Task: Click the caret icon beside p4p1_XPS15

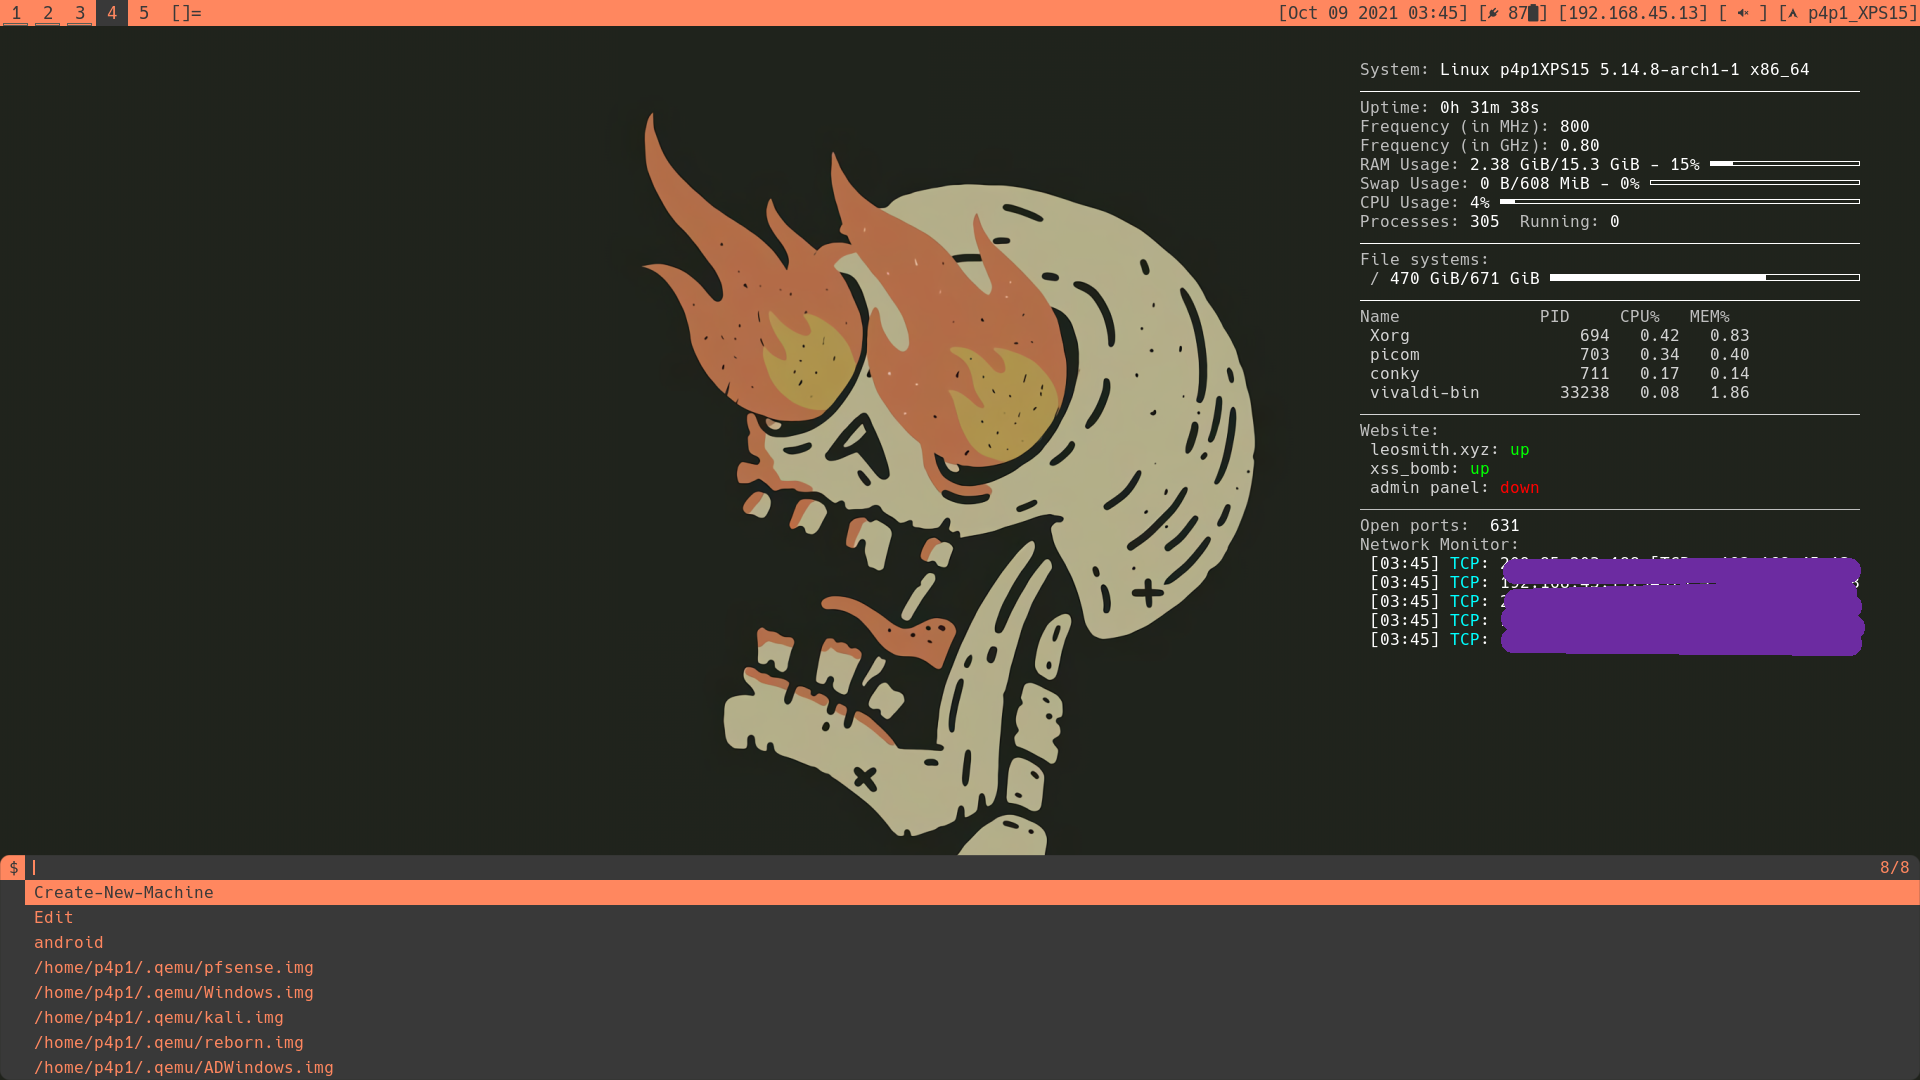Action: point(1793,13)
